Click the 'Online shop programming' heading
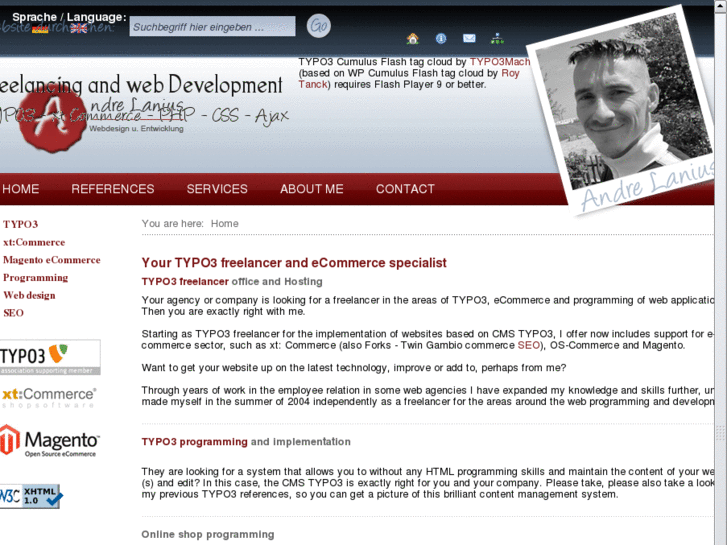The width and height of the screenshot is (727, 545). 208,534
